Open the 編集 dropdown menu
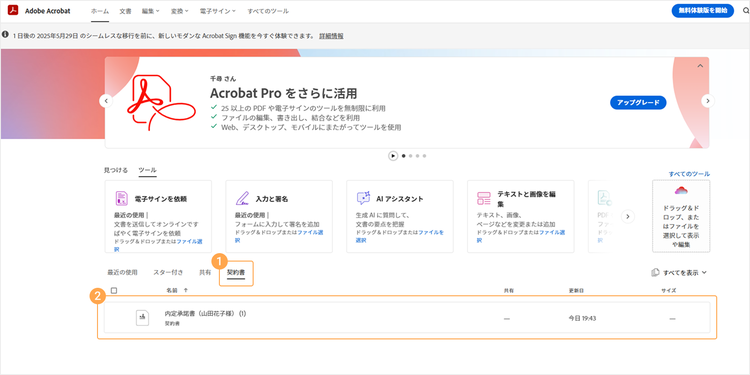 [151, 11]
